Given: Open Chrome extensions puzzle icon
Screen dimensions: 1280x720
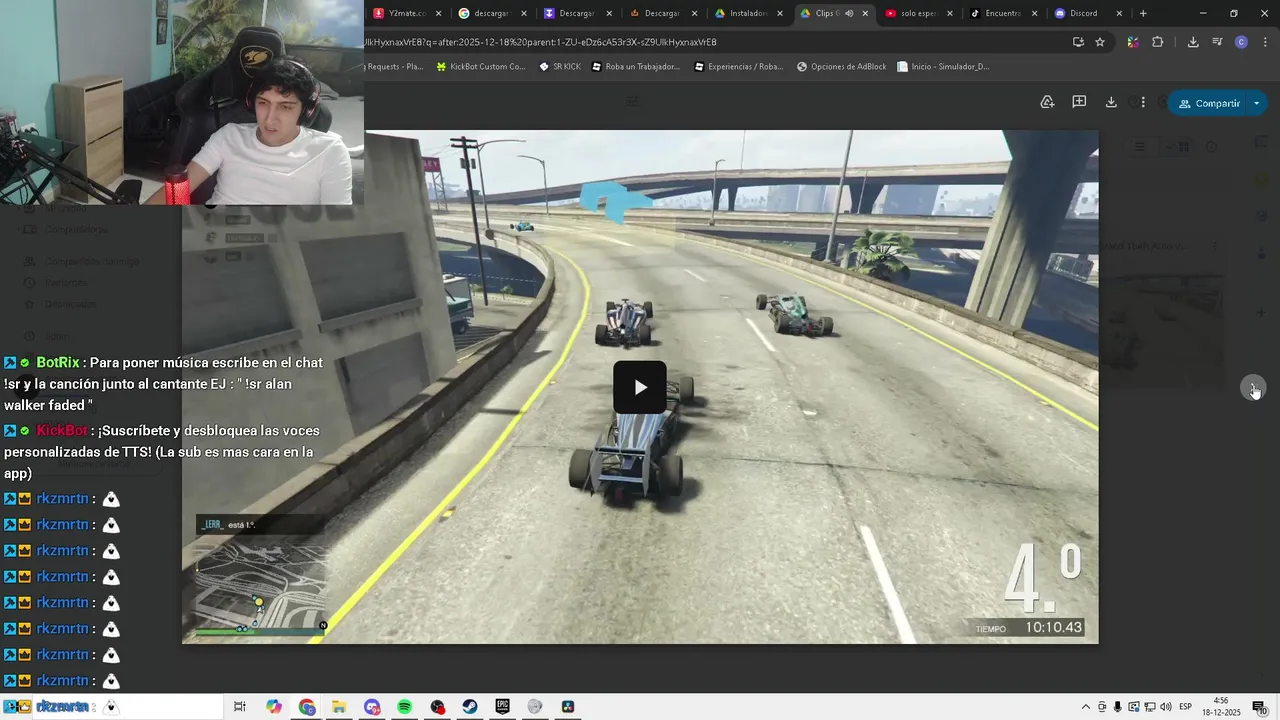Looking at the screenshot, I should 1158,42.
